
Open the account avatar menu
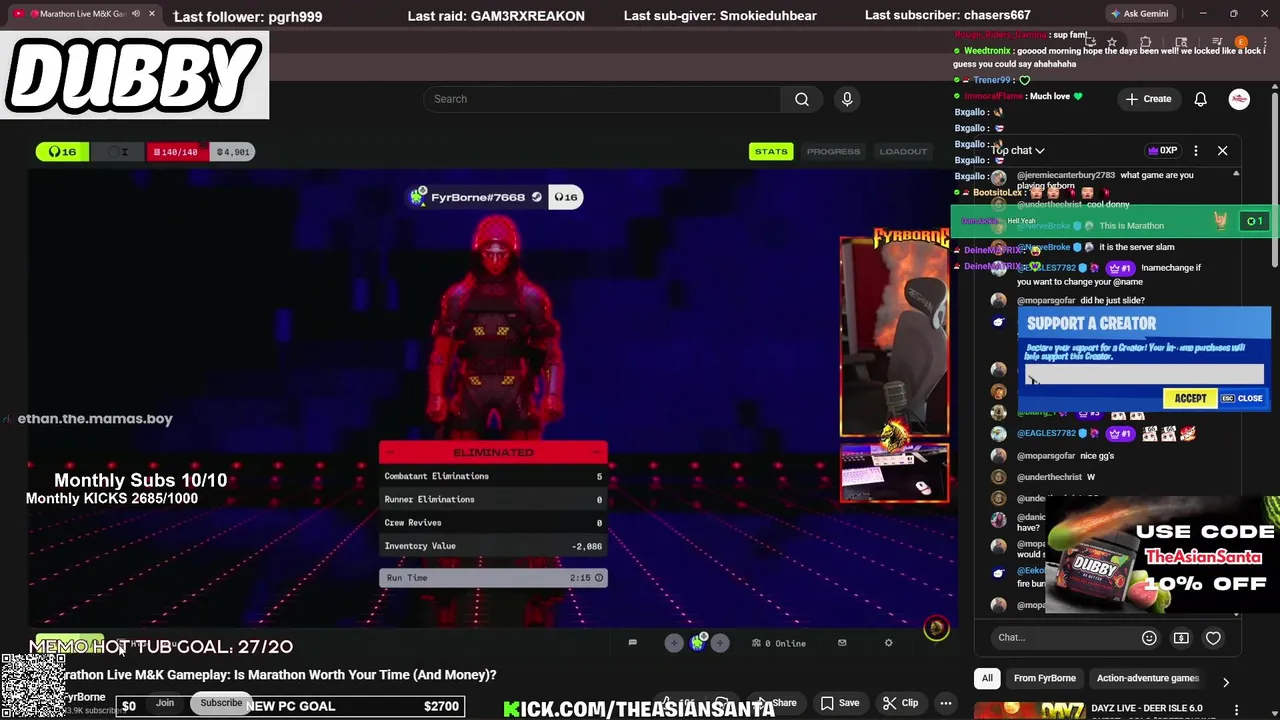[1239, 99]
